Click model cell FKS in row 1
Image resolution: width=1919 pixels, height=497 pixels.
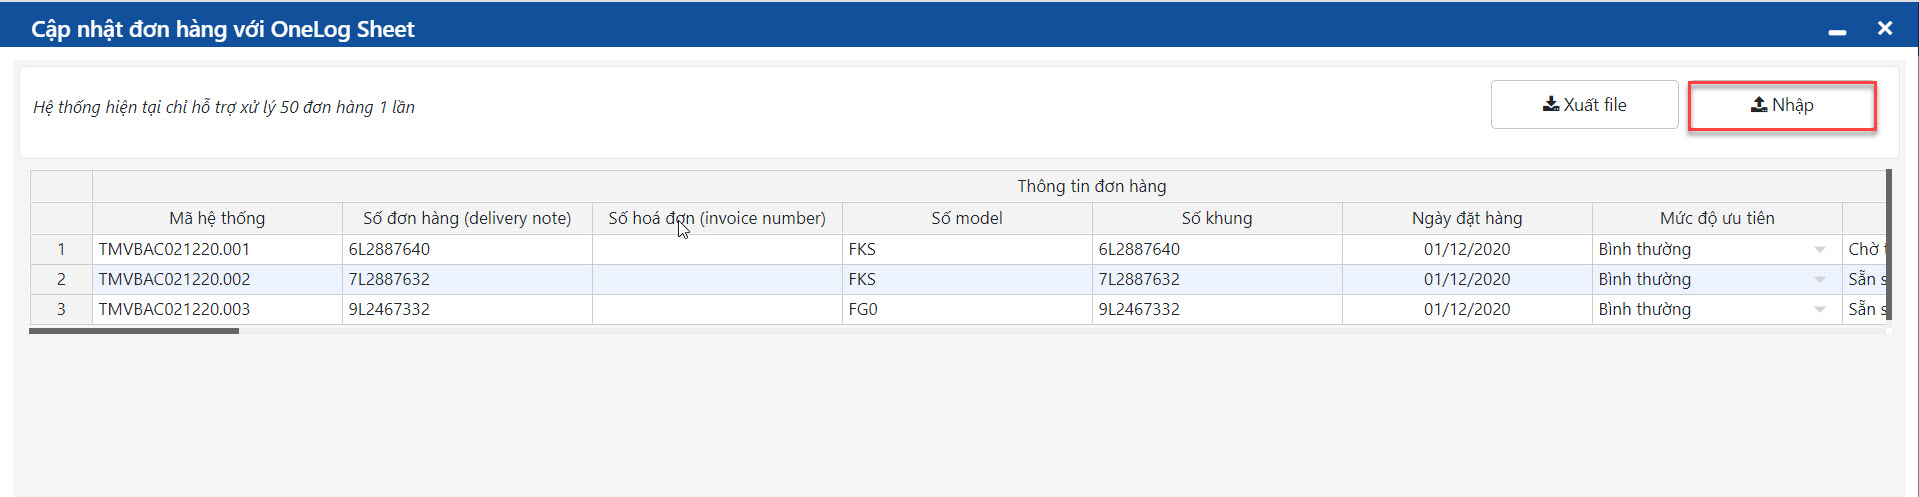[967, 249]
